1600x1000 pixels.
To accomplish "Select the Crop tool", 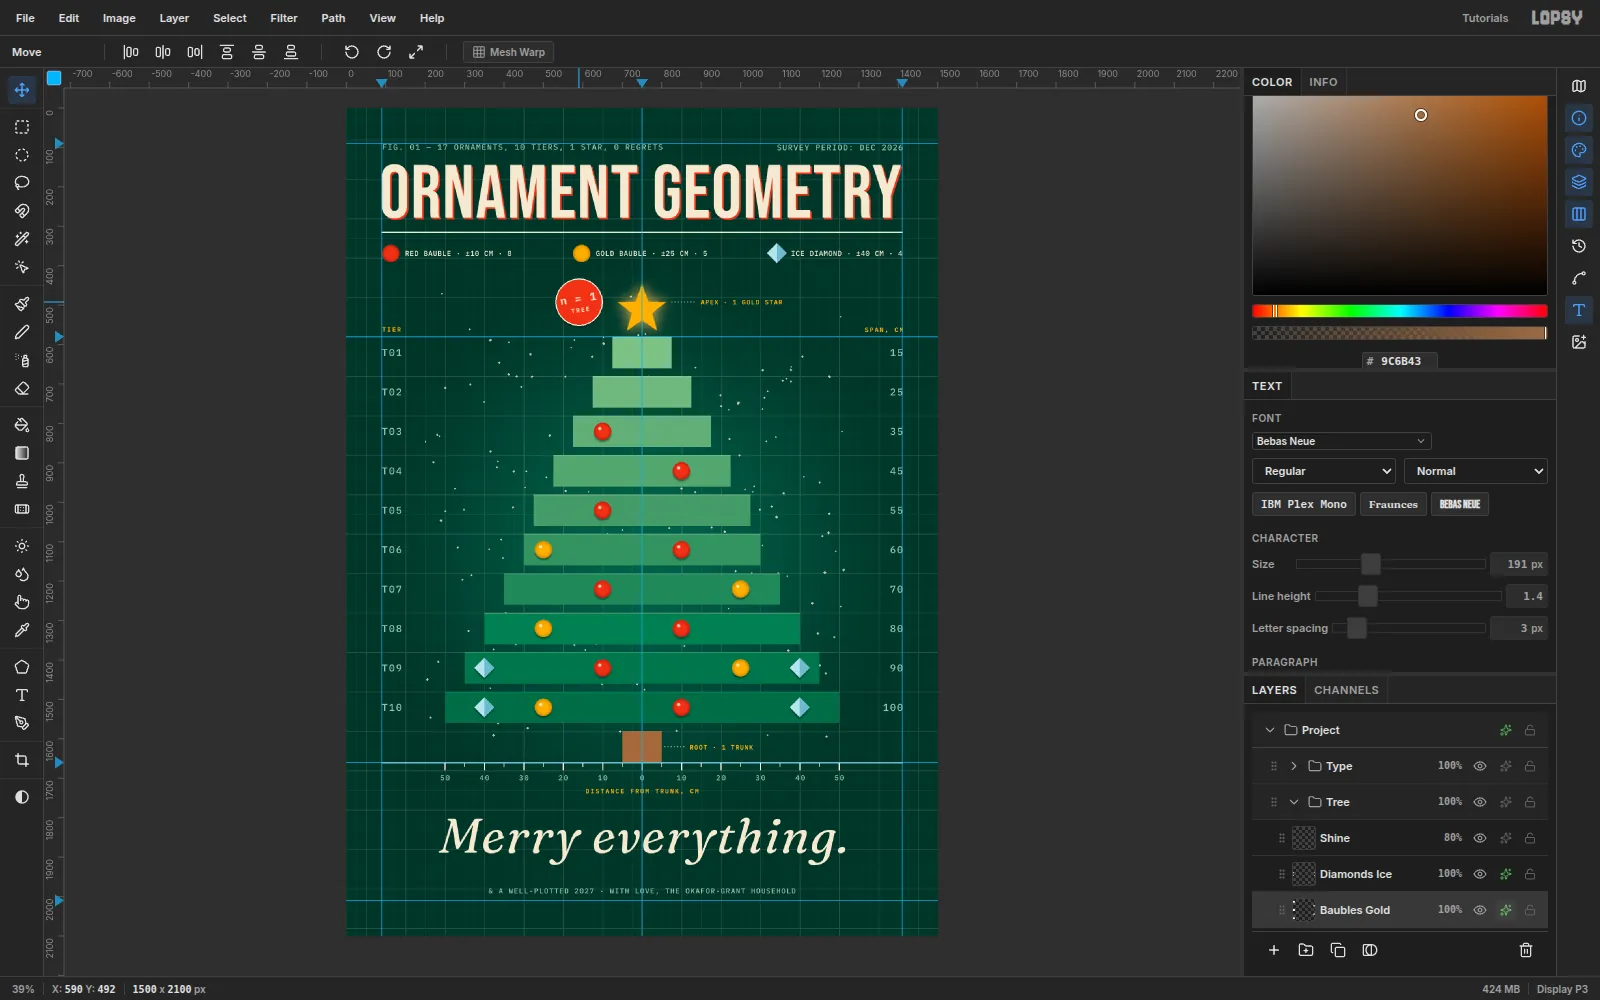I will coord(22,760).
